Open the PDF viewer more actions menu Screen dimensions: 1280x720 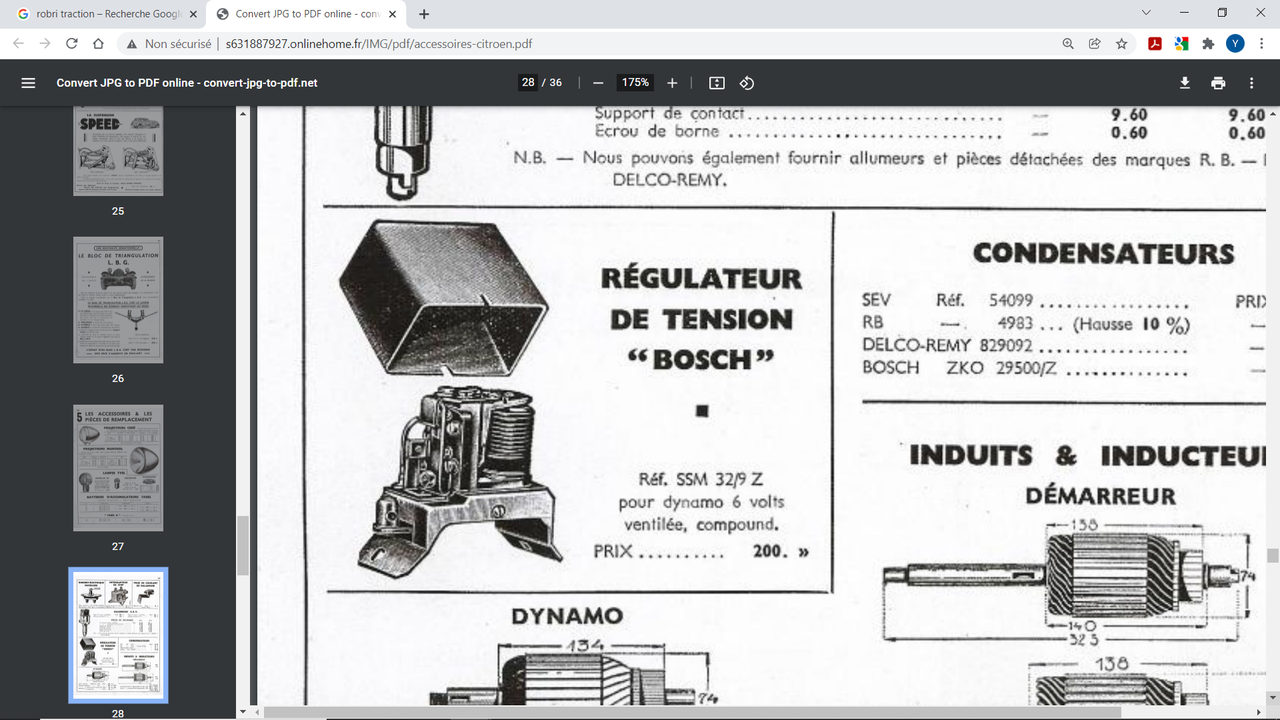pos(1251,83)
